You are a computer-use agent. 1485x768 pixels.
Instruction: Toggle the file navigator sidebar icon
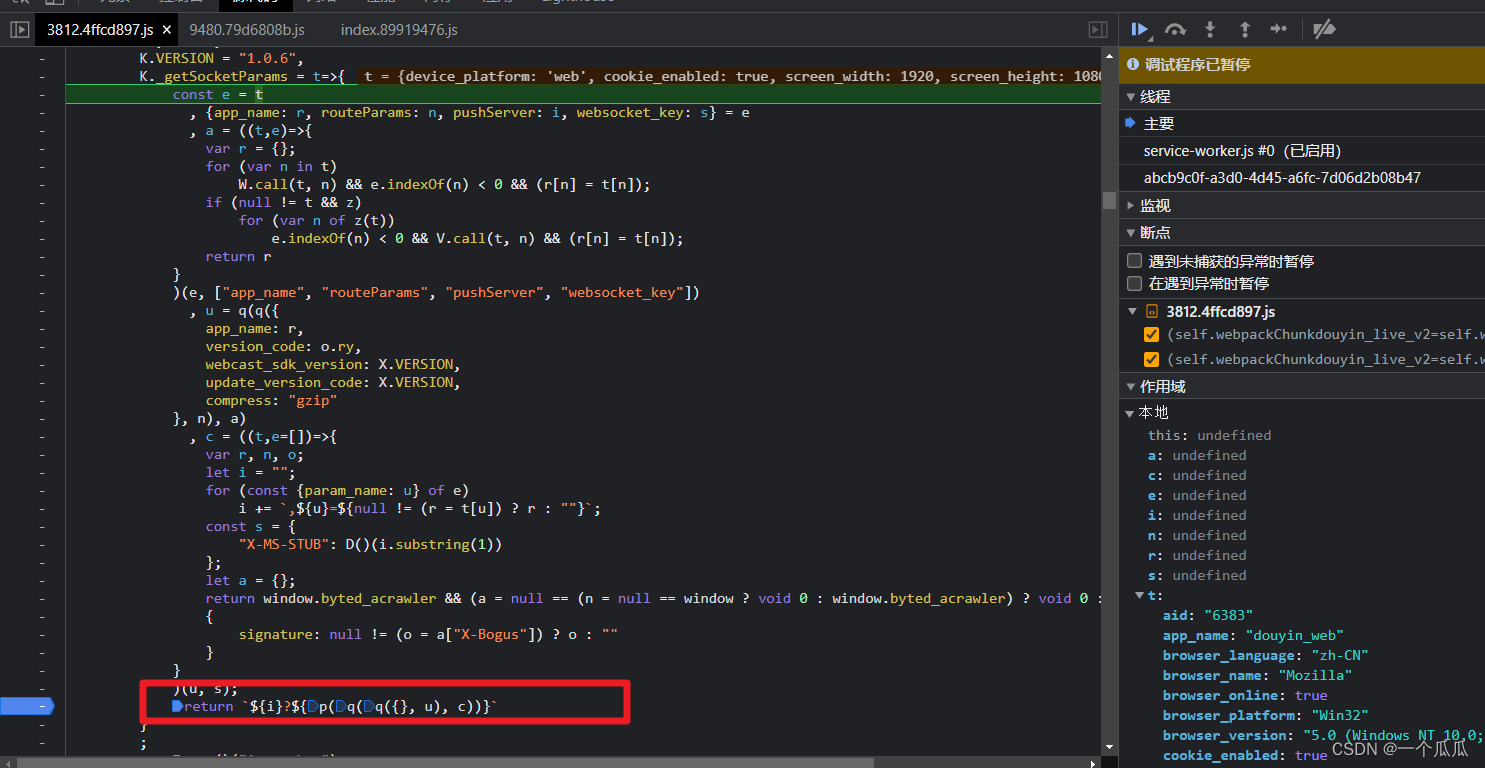[x=20, y=30]
